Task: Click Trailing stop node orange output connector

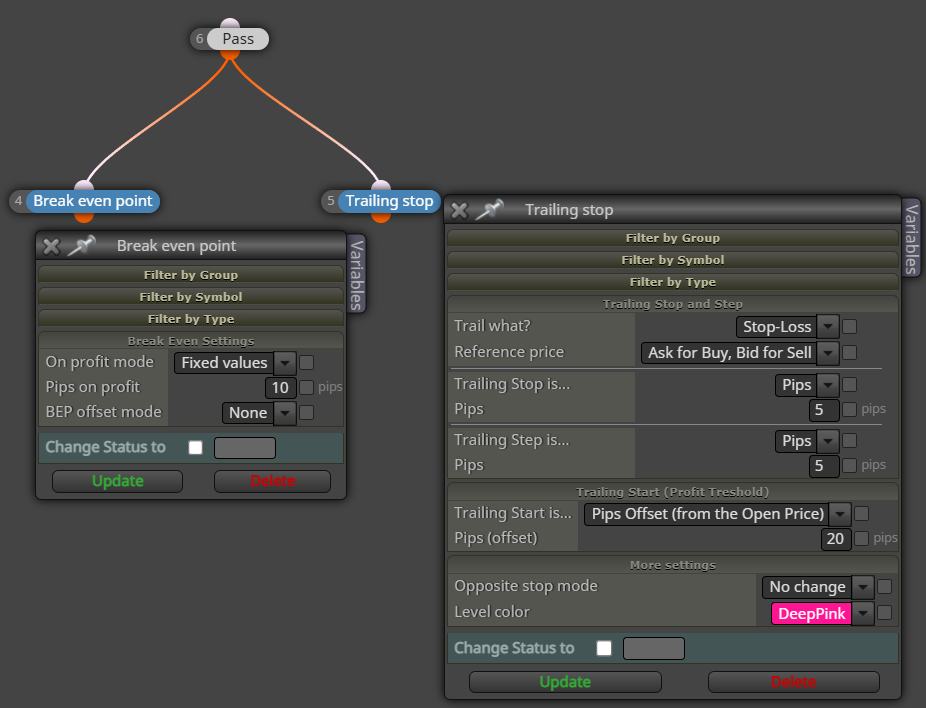Action: pyautogui.click(x=381, y=217)
